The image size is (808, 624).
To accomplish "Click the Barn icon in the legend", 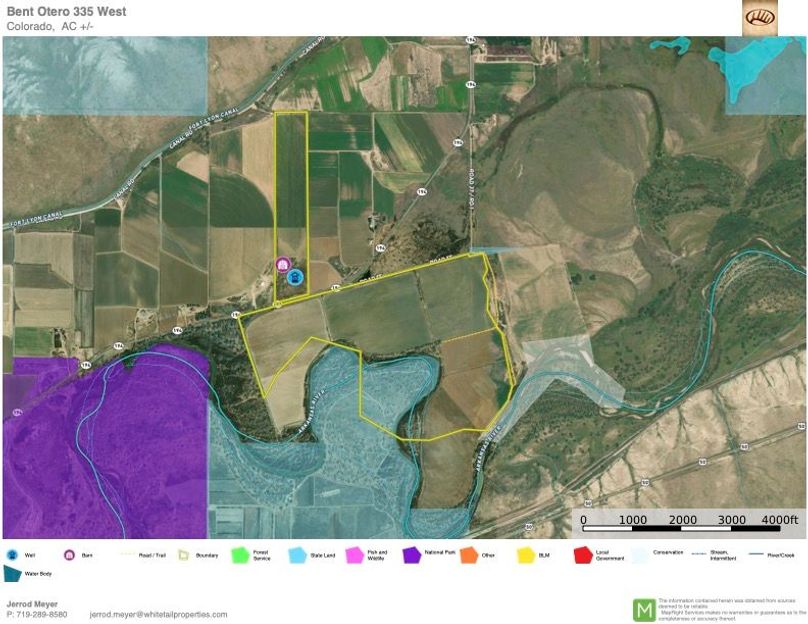I will (x=70, y=554).
